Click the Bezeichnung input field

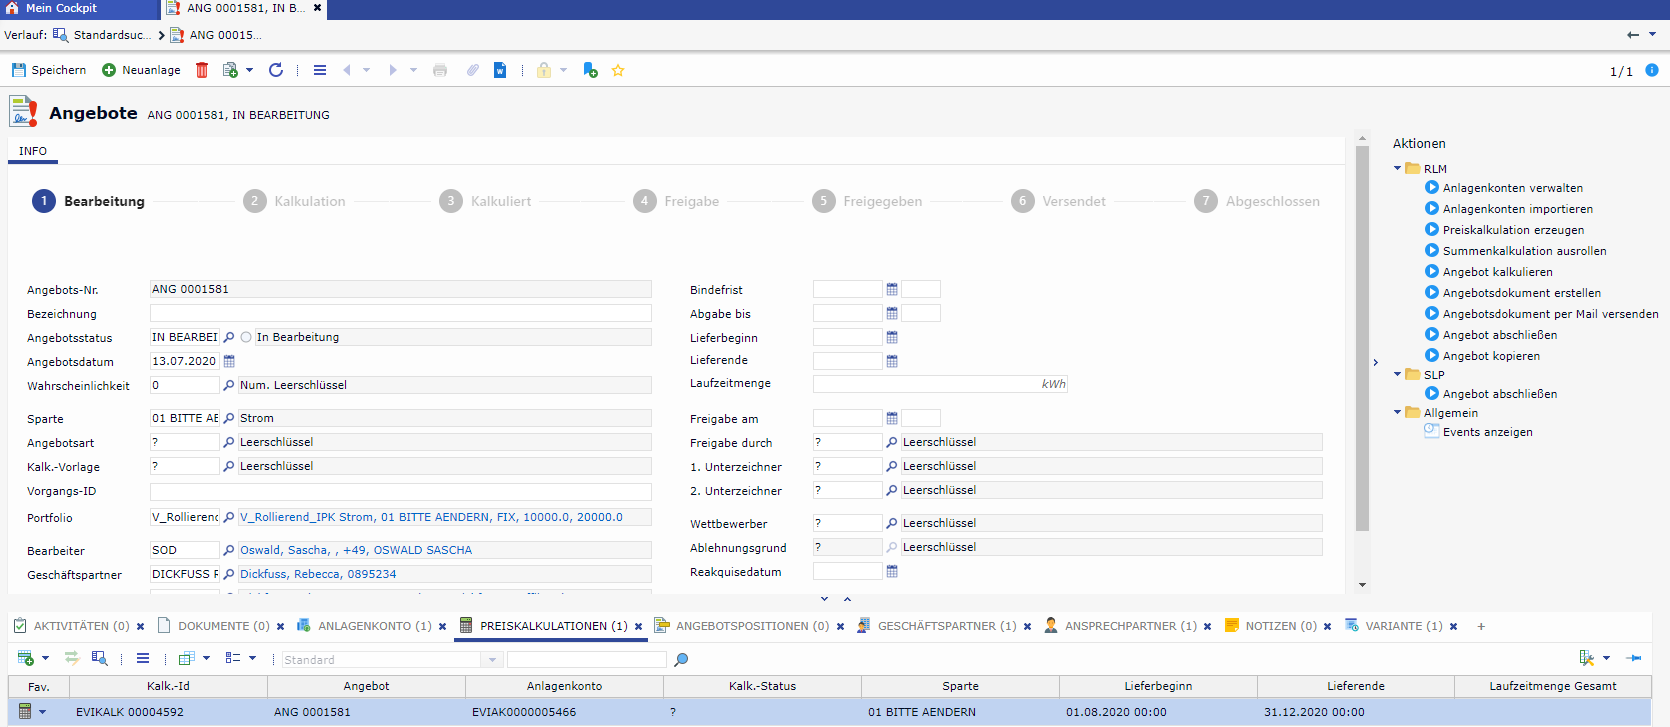click(x=400, y=314)
